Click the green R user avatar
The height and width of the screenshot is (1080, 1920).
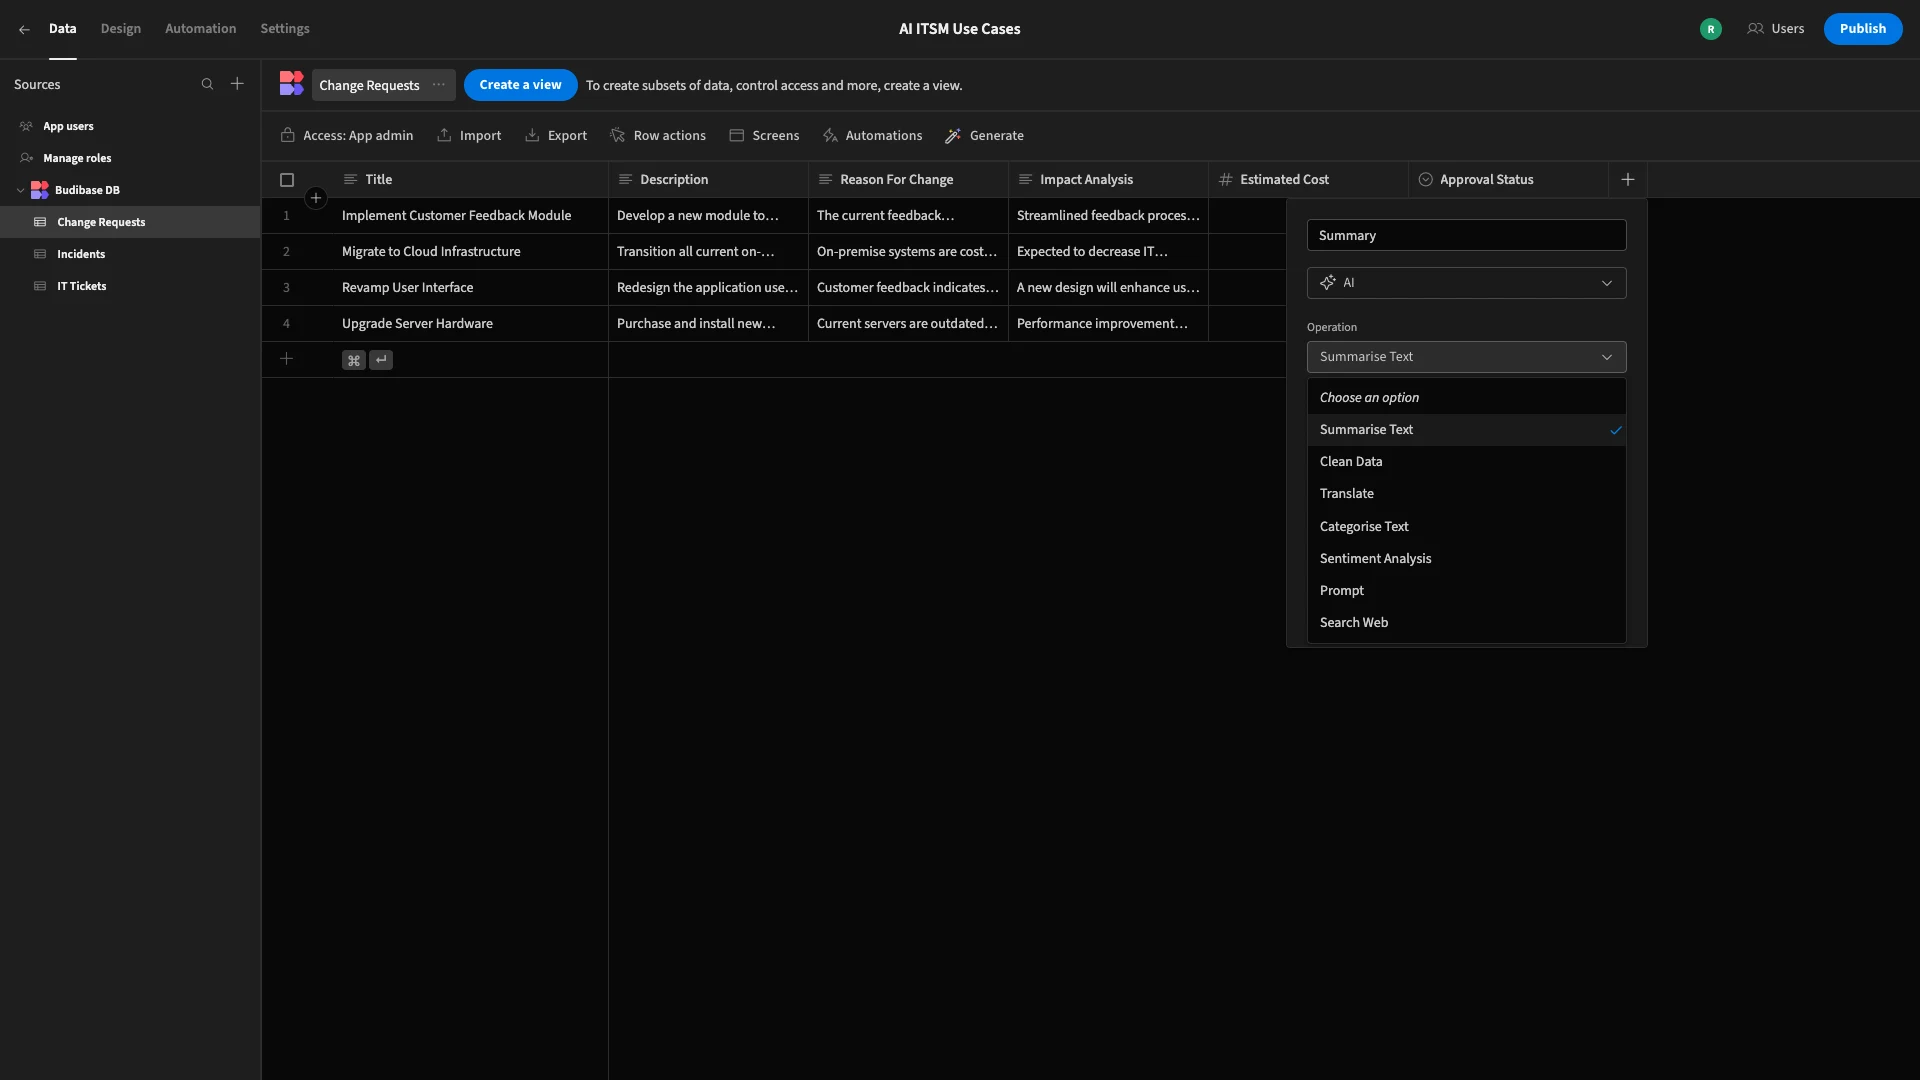pyautogui.click(x=1711, y=29)
